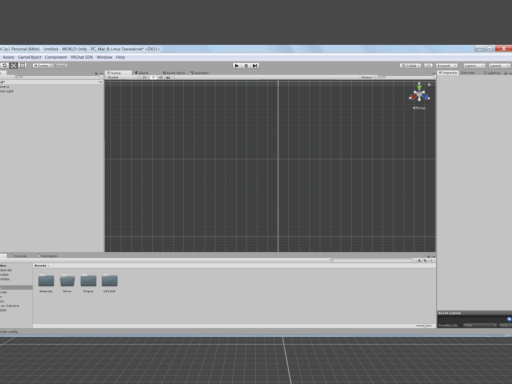Image resolution: width=512 pixels, height=384 pixels.
Task: Select the Rect transform tool
Action: point(22,66)
